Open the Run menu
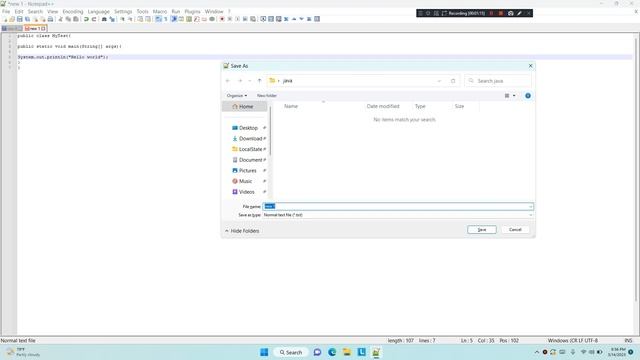The image size is (640, 360). 176,11
